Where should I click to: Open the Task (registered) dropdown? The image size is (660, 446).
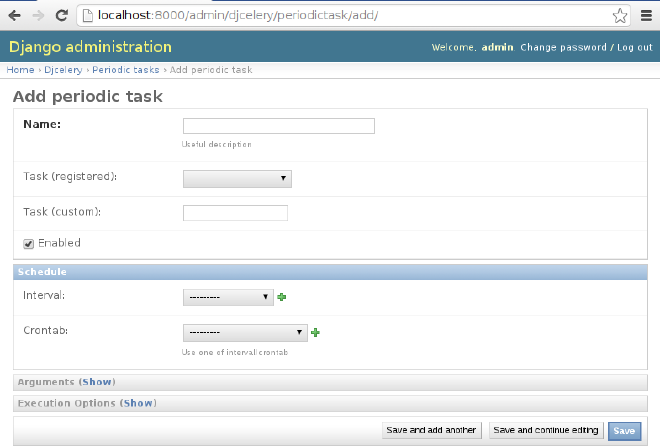click(x=237, y=178)
